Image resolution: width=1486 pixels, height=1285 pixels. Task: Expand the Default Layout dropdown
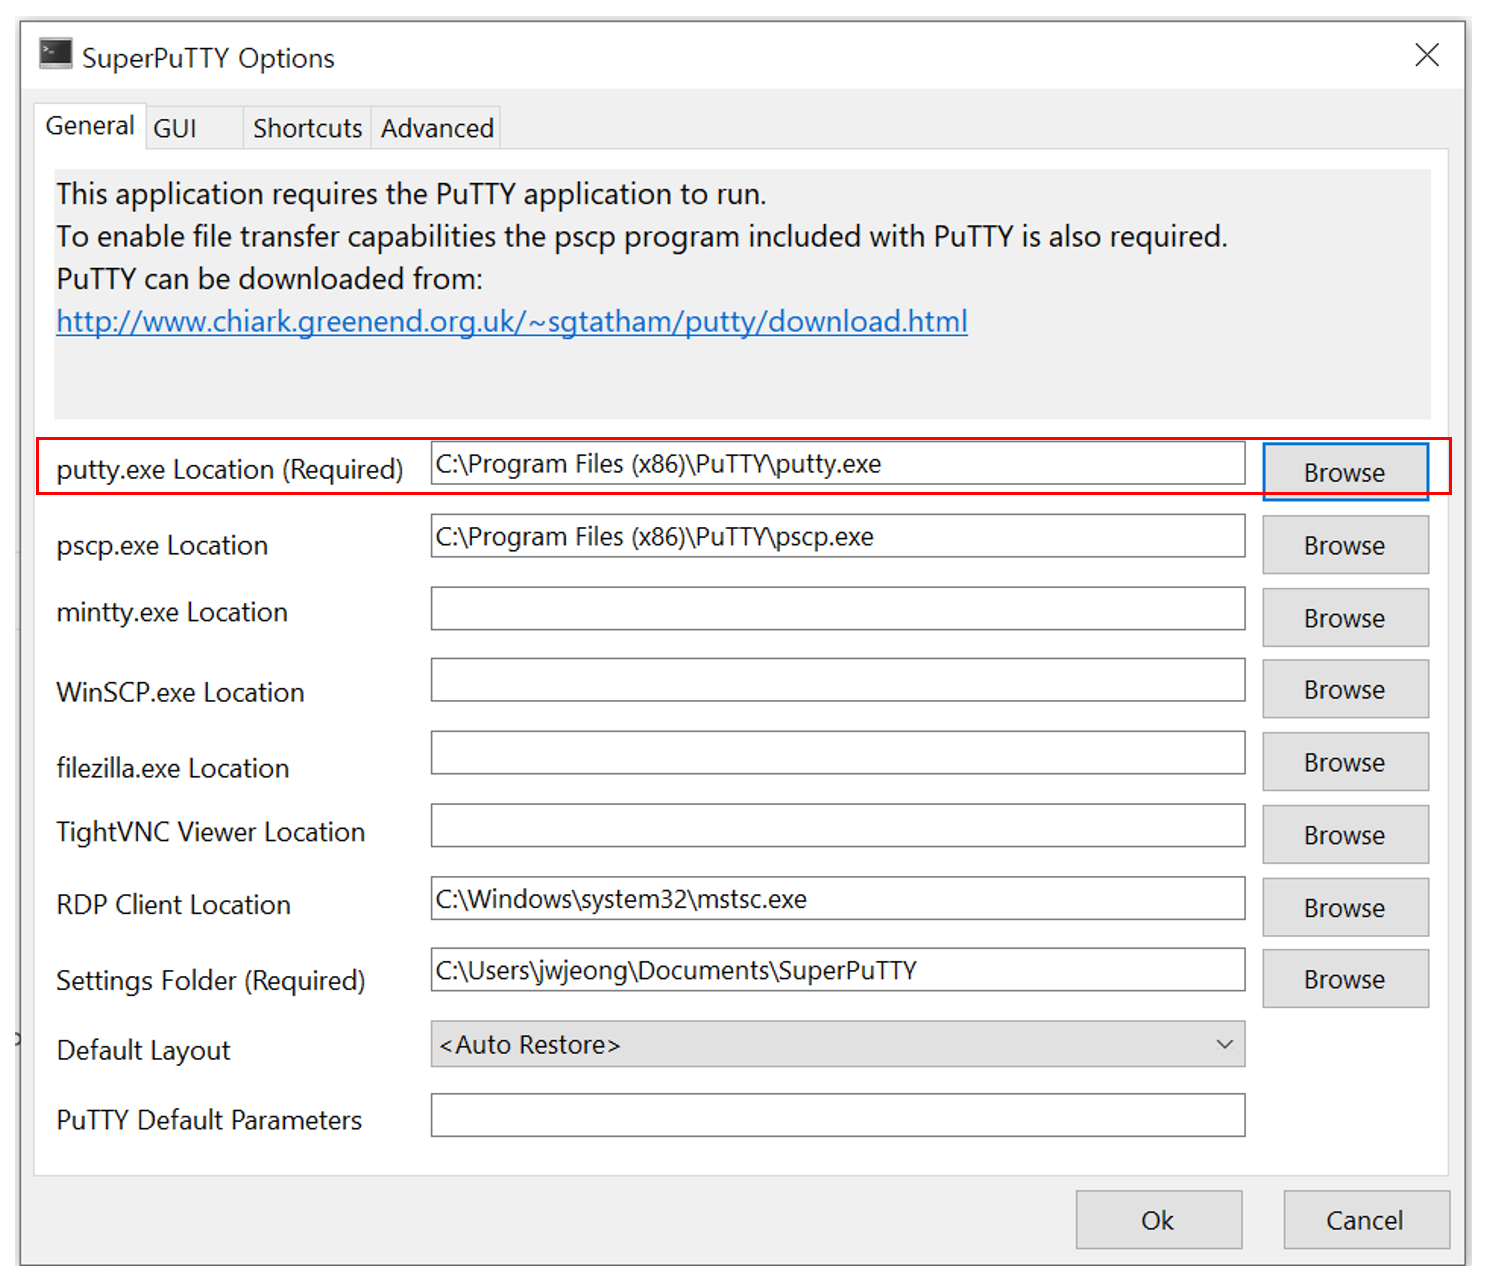point(838,1044)
